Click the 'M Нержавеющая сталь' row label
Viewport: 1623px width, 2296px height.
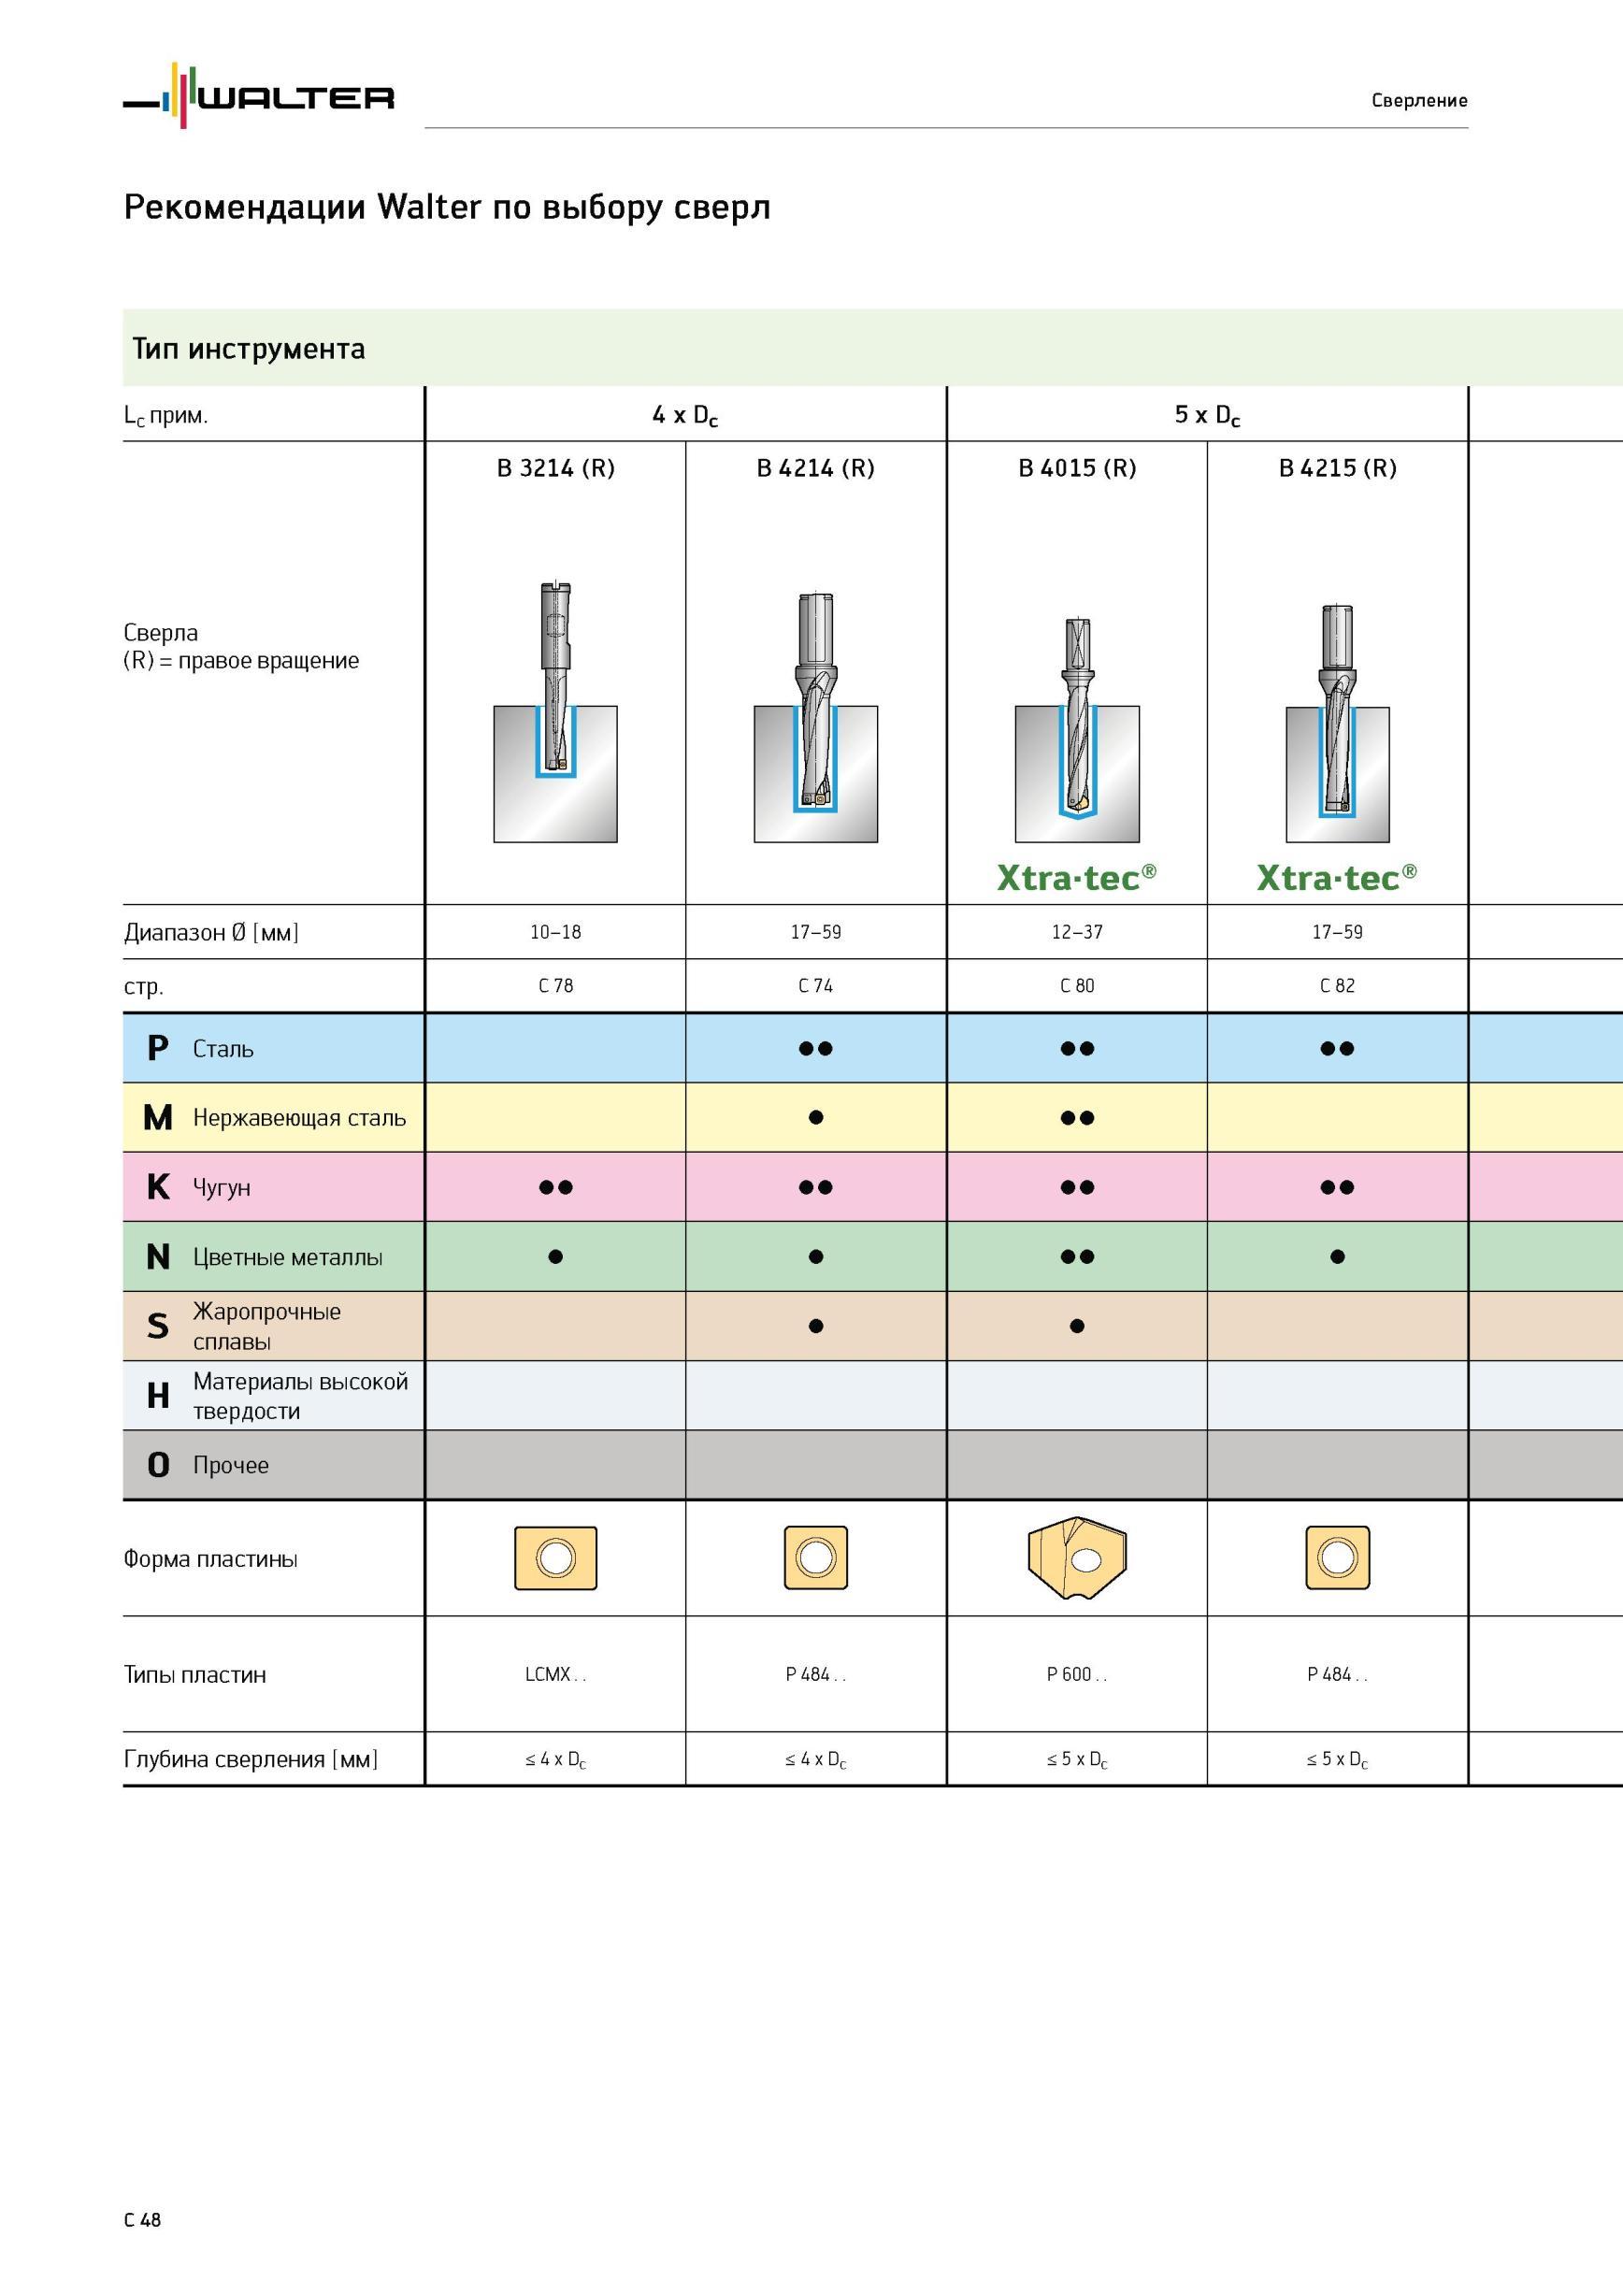point(274,1117)
